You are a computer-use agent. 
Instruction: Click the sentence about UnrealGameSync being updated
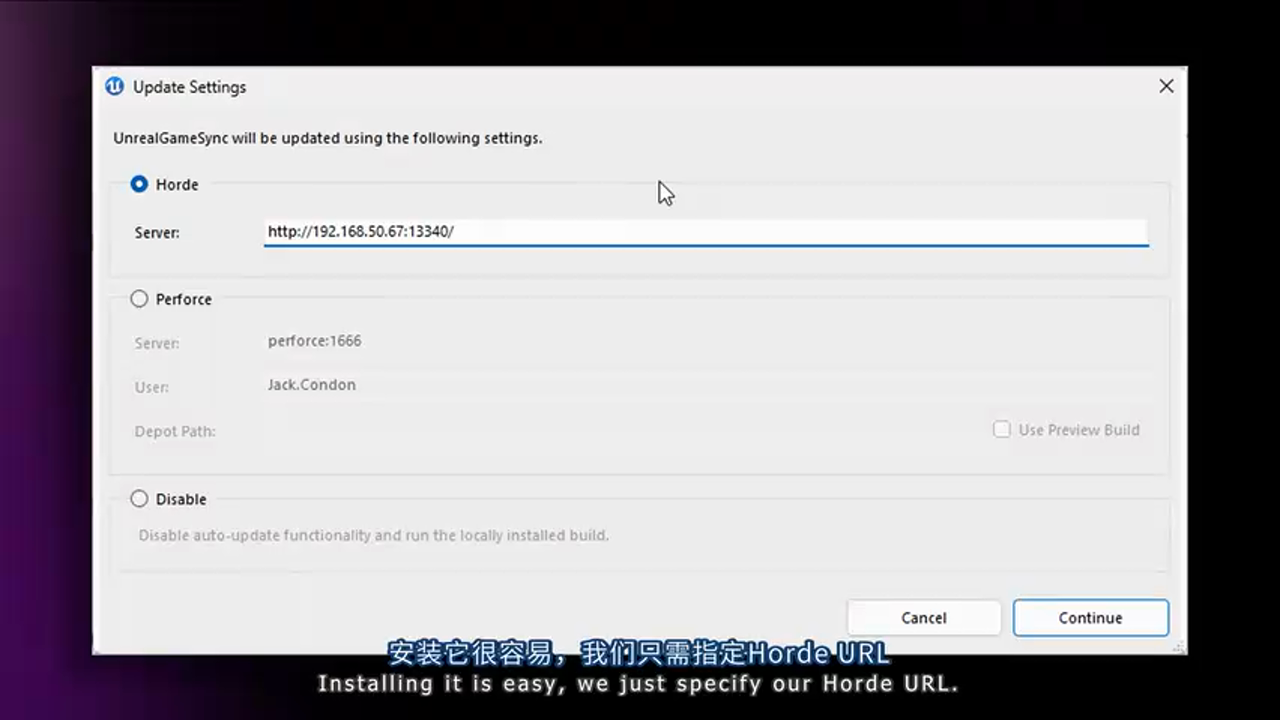point(328,138)
